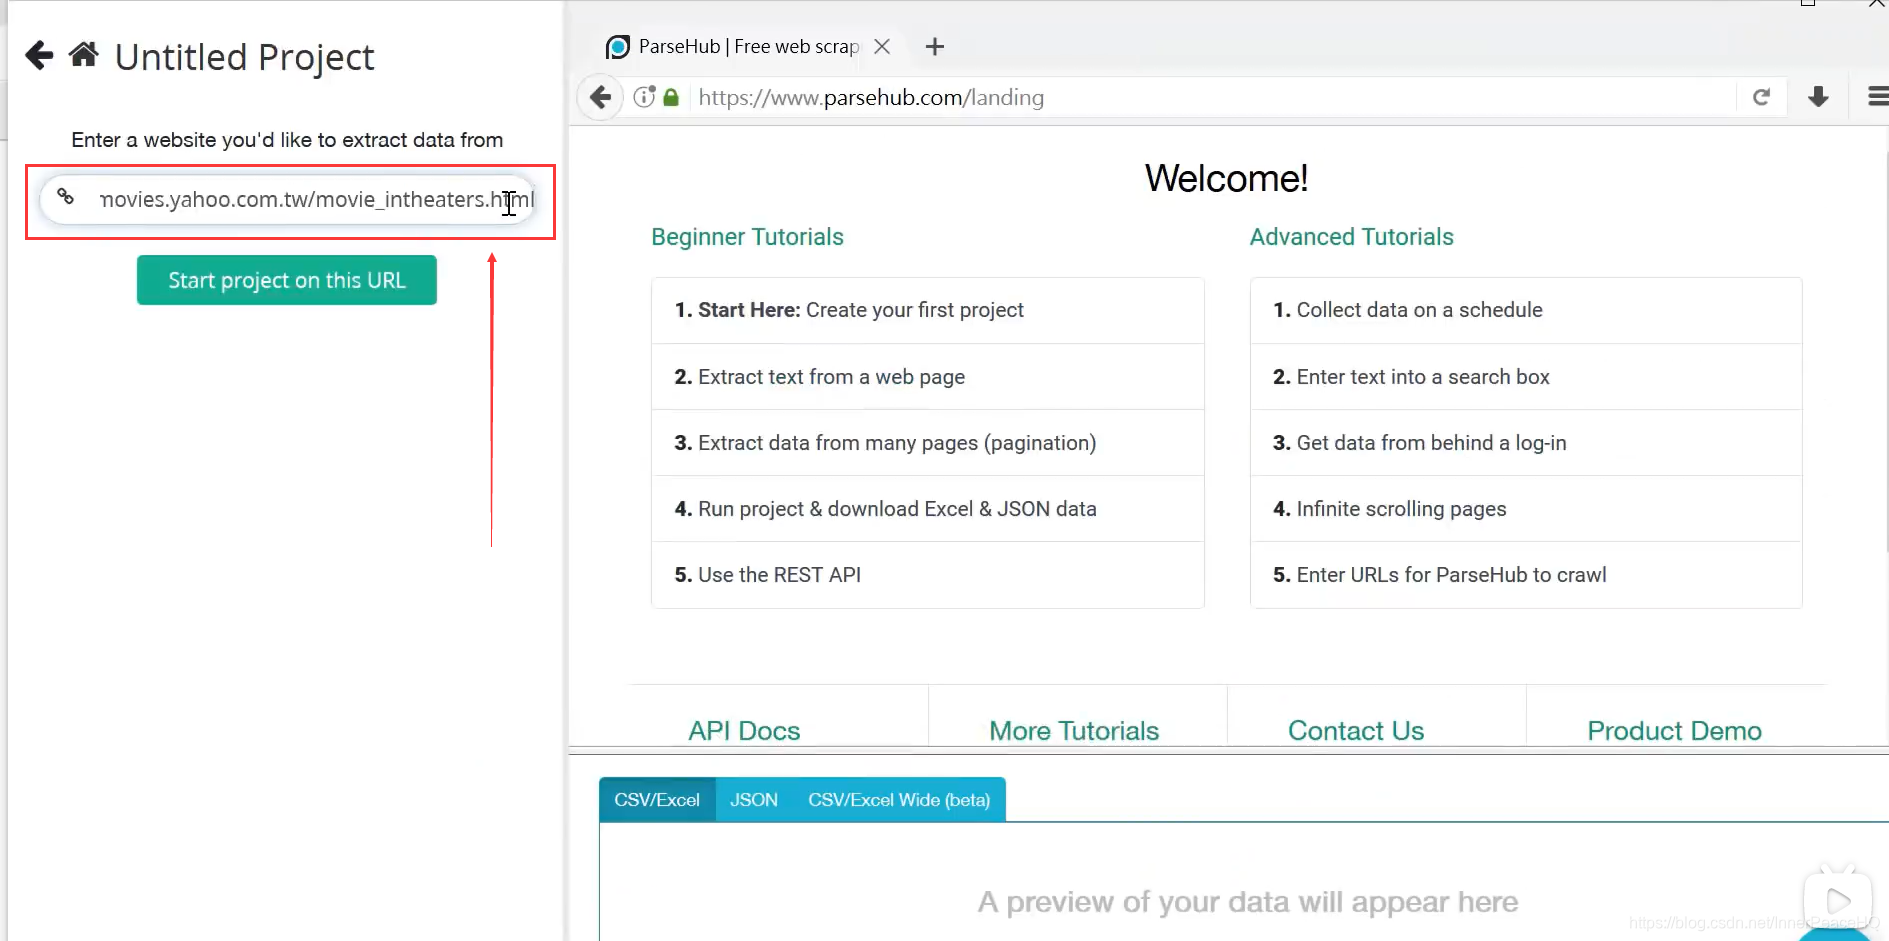Open Start Here: Create your first project
Viewport: 1889px width, 941px height.
(x=927, y=310)
